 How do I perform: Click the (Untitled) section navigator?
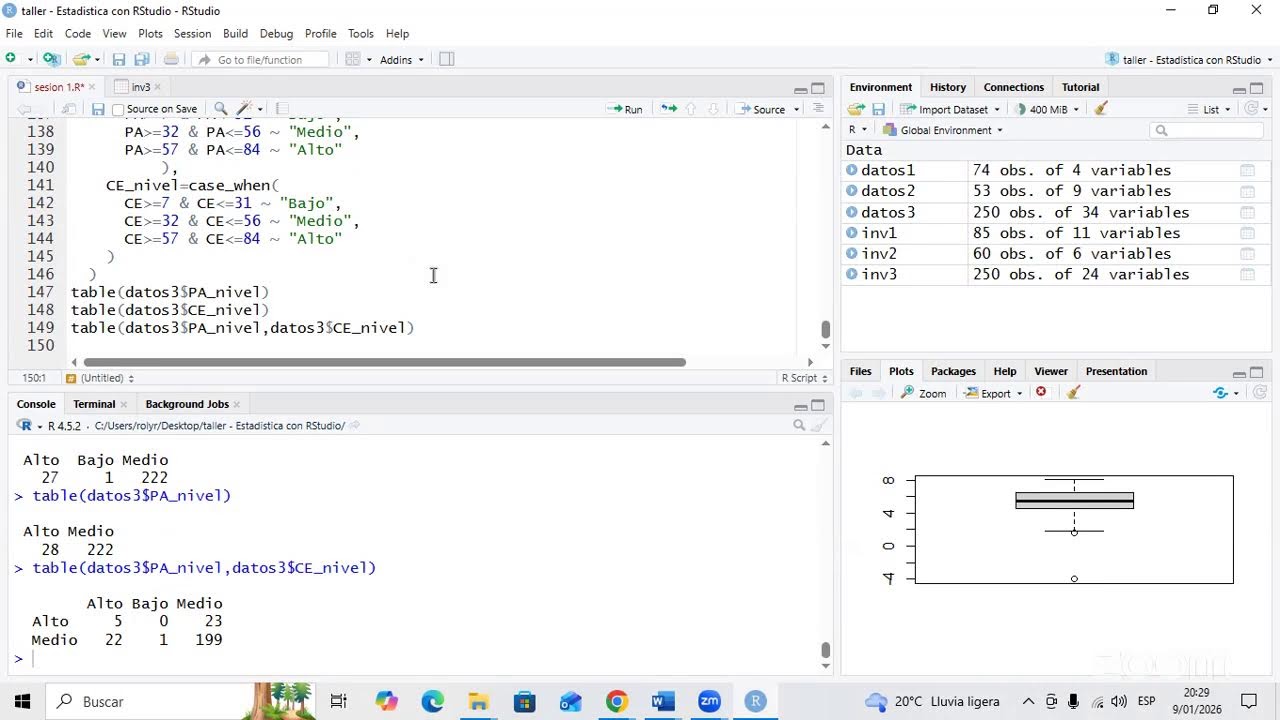99,378
